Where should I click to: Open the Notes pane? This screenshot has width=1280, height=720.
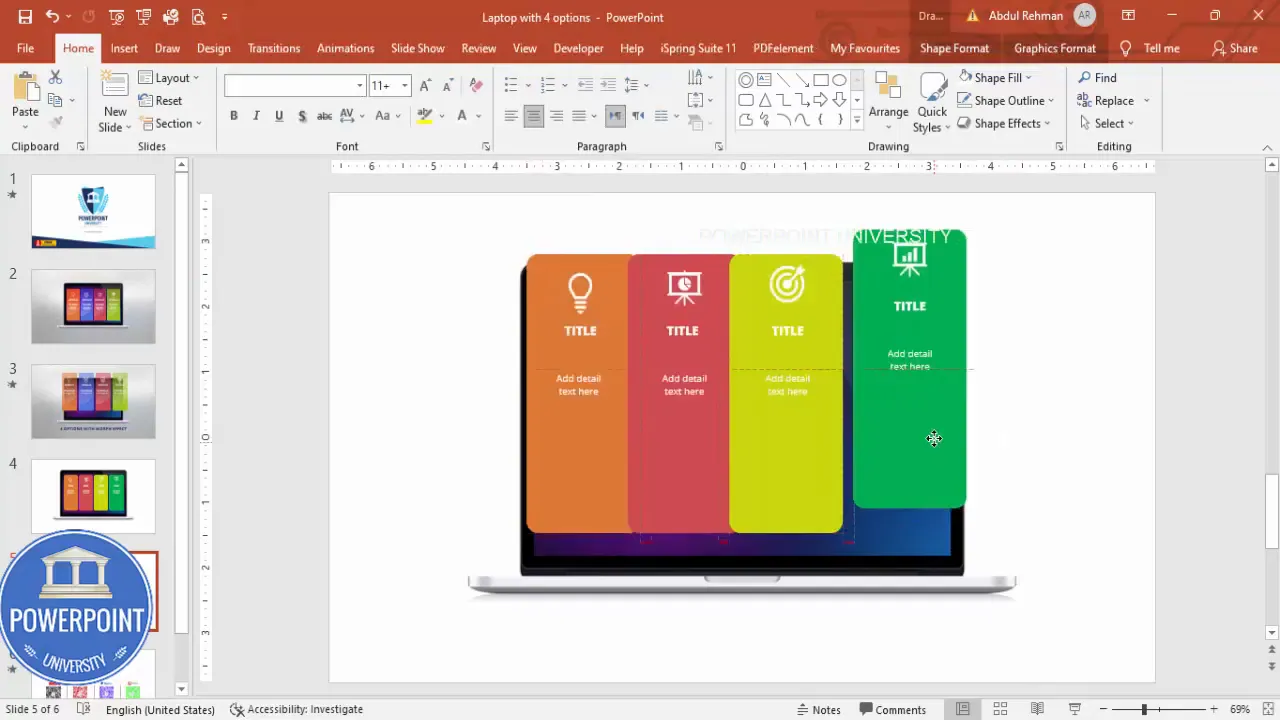[x=818, y=709]
